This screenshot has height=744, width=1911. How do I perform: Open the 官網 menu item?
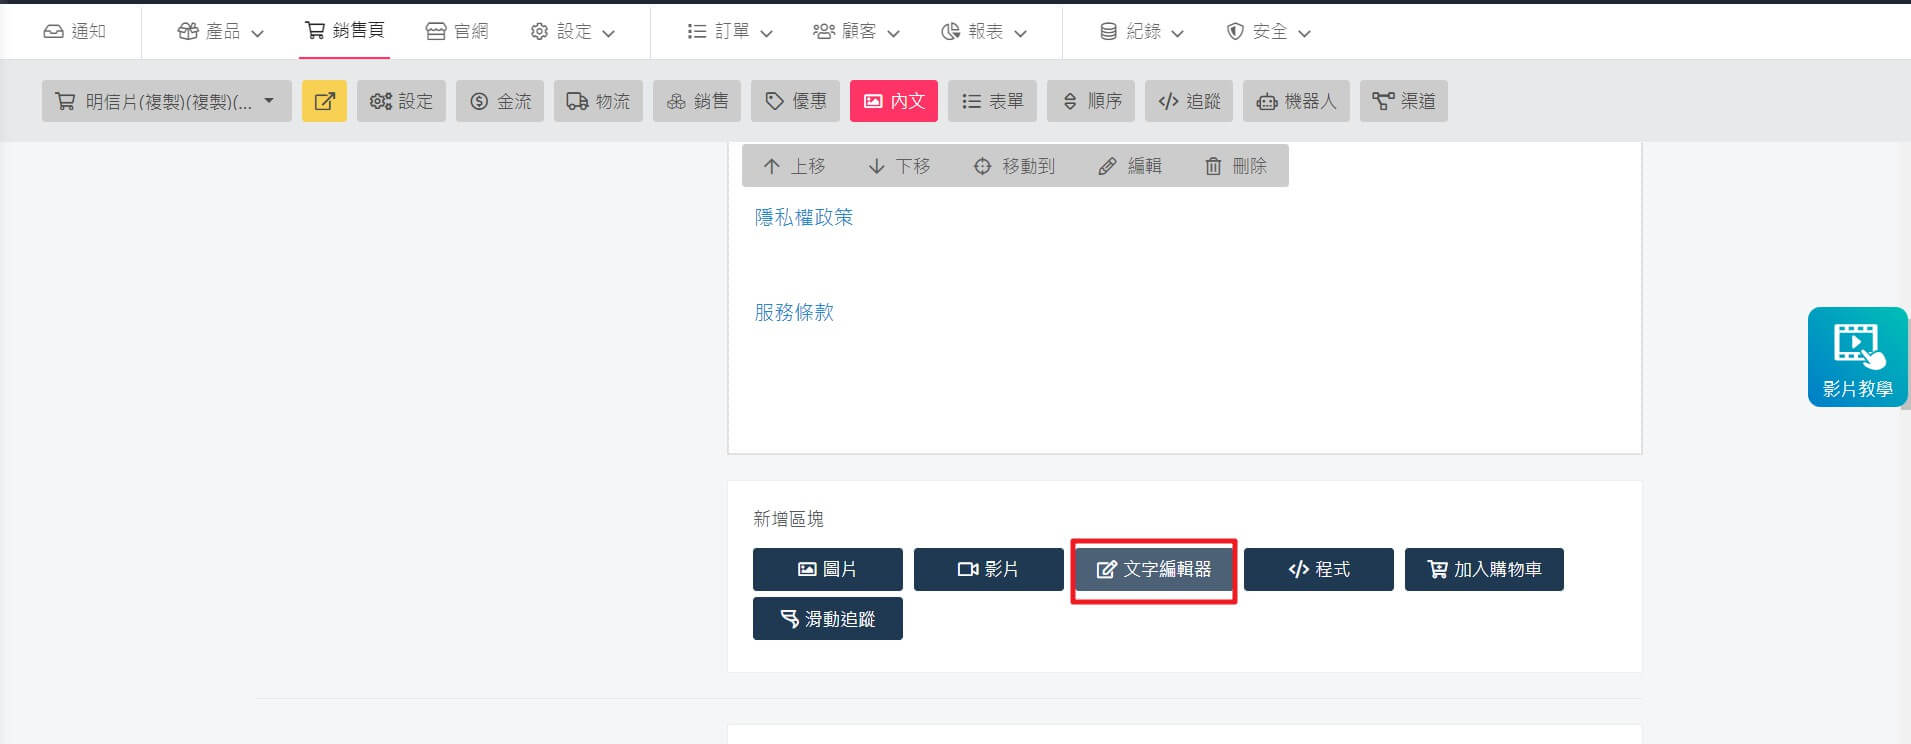pyautogui.click(x=457, y=32)
